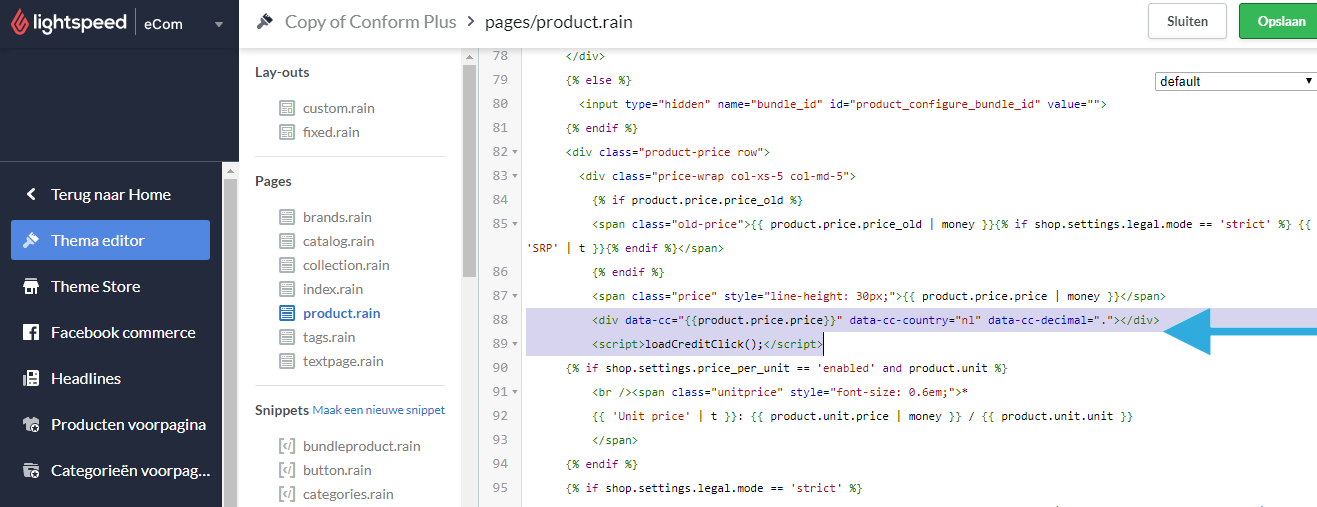
Task: Click the Theme Store shop icon
Action: [x=31, y=287]
